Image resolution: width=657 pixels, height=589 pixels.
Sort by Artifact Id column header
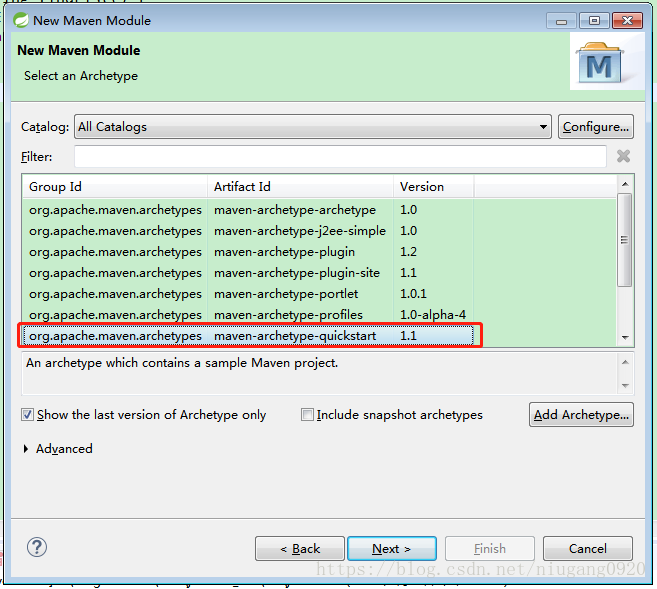[300, 186]
